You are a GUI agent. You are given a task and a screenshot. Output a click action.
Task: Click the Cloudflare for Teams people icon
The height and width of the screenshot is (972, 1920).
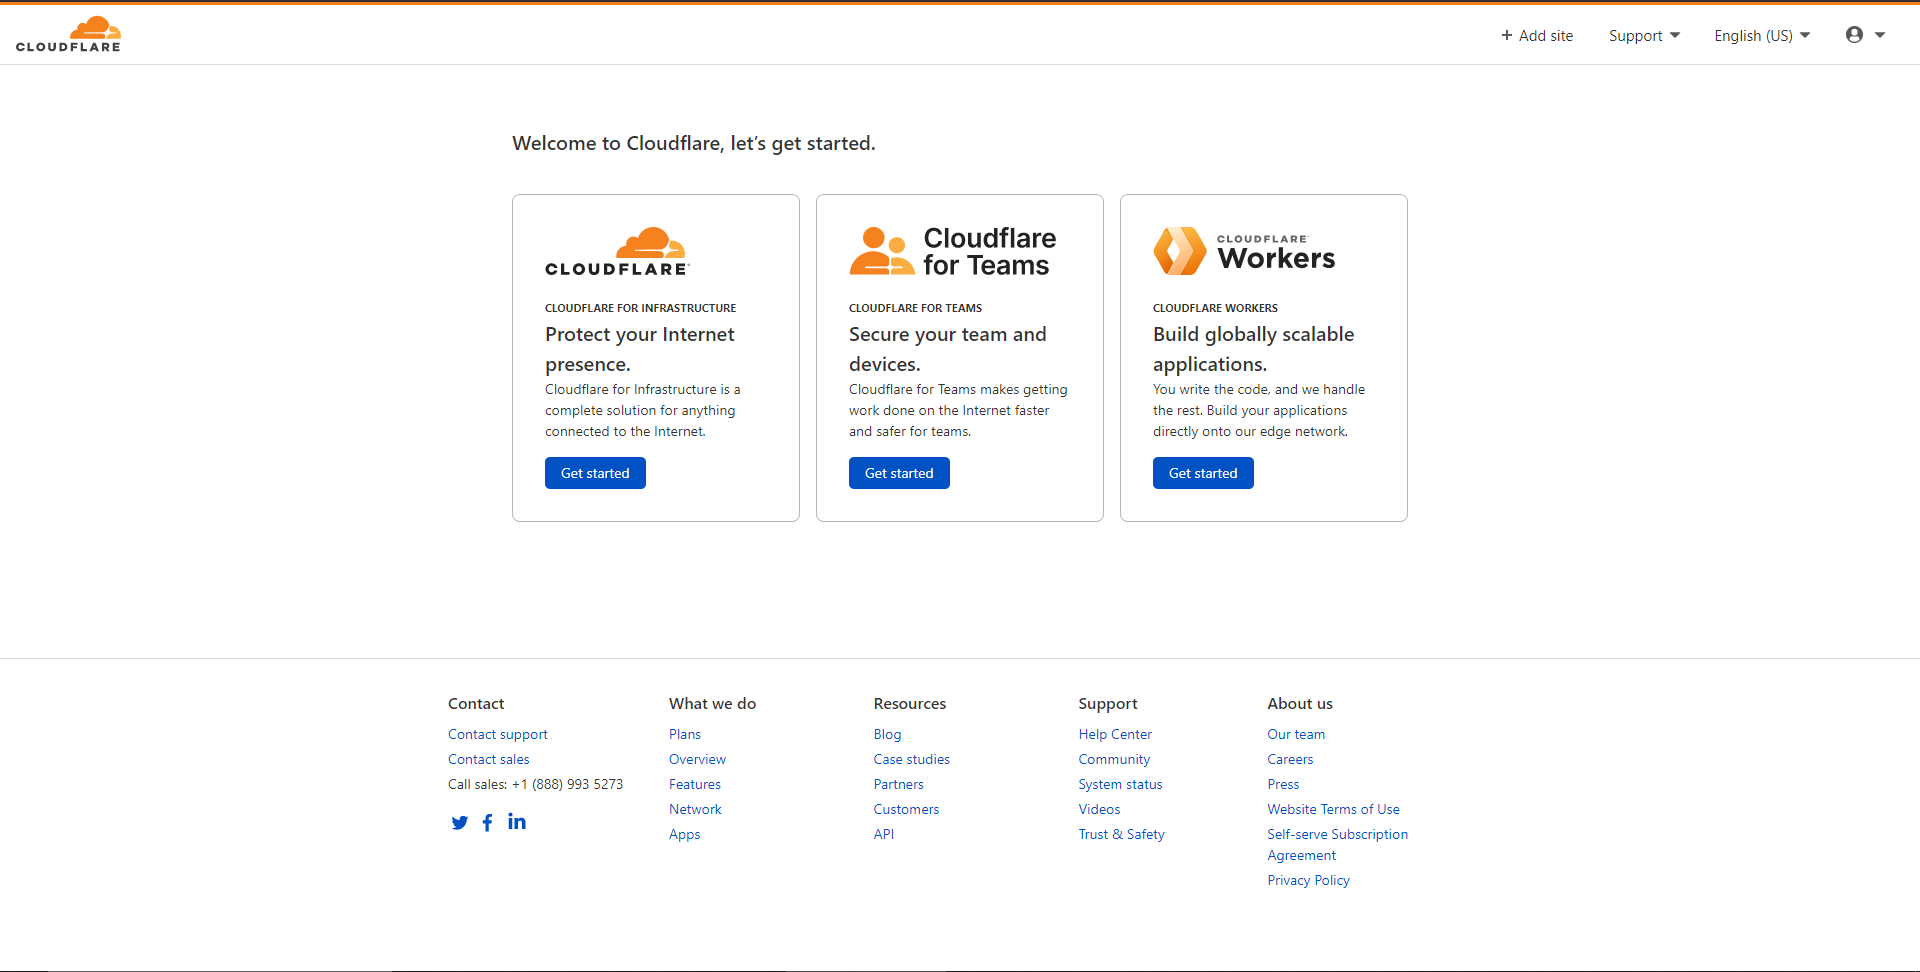pyautogui.click(x=881, y=251)
